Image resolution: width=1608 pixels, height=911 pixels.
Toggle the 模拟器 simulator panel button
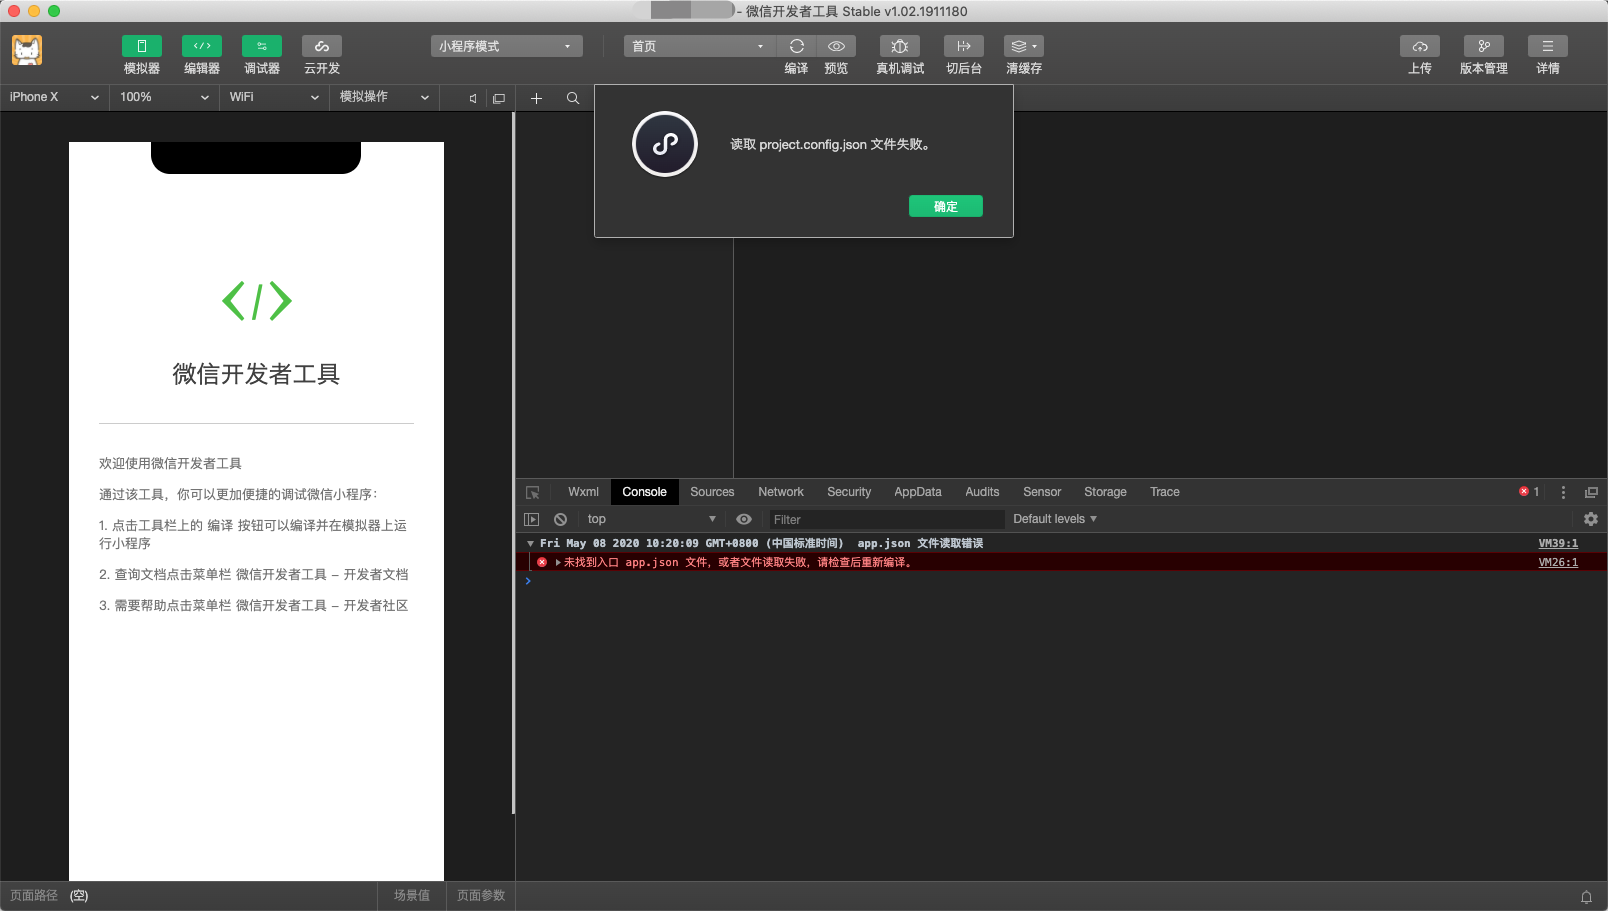click(x=142, y=46)
